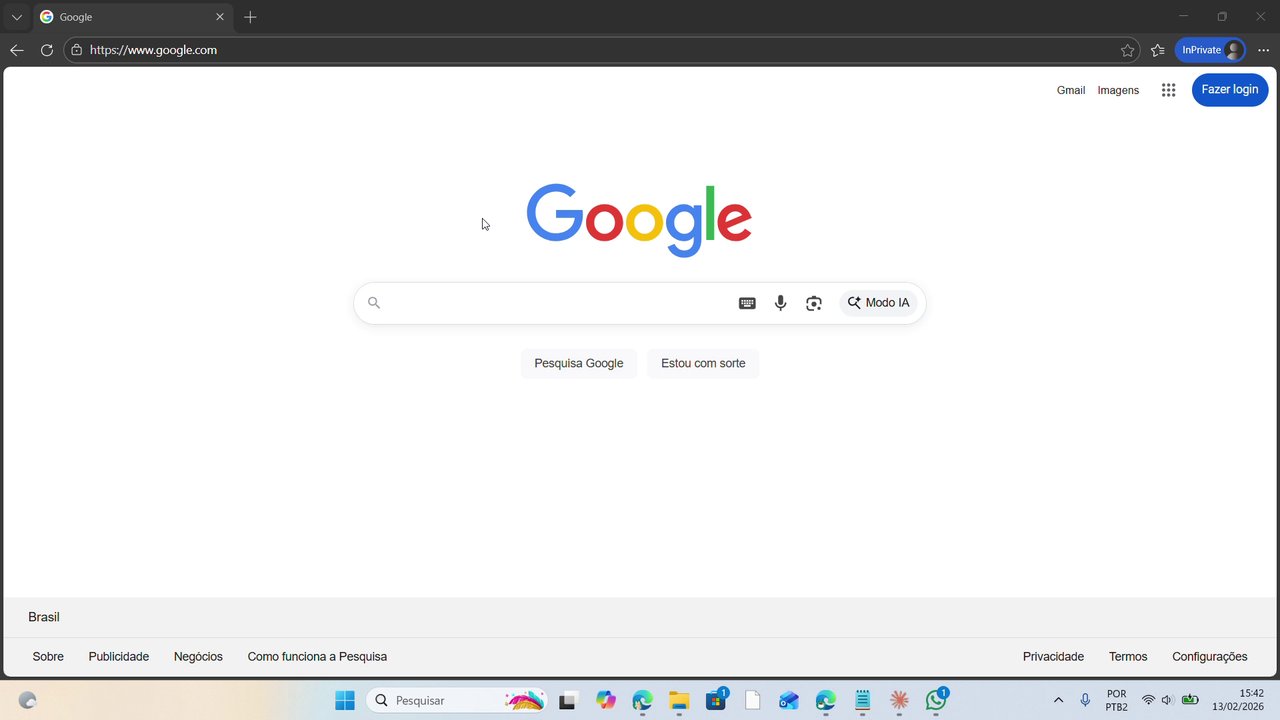Open the Wi-Fi network tray icon
1280x720 pixels.
coord(1148,700)
